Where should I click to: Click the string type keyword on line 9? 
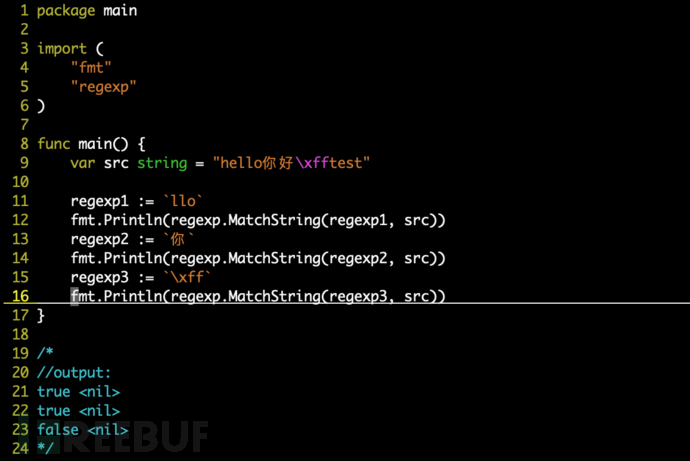coord(162,163)
